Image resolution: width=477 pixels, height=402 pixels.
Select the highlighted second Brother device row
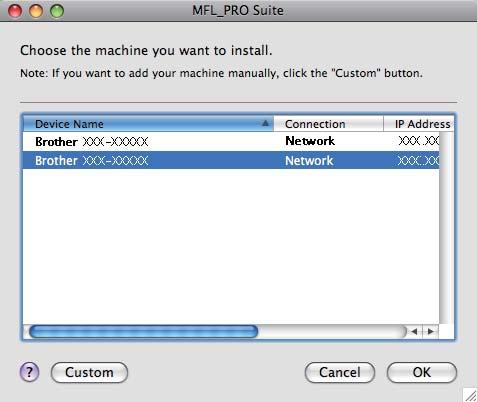pos(231,160)
